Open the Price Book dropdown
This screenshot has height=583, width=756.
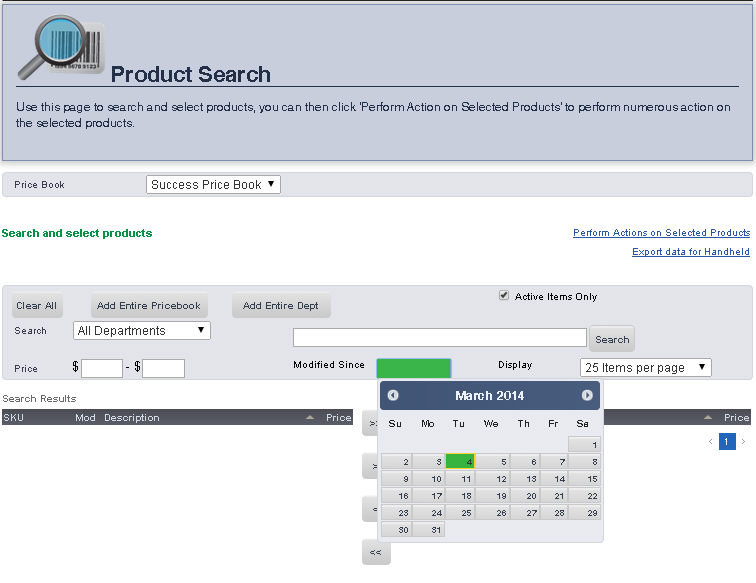pyautogui.click(x=213, y=185)
